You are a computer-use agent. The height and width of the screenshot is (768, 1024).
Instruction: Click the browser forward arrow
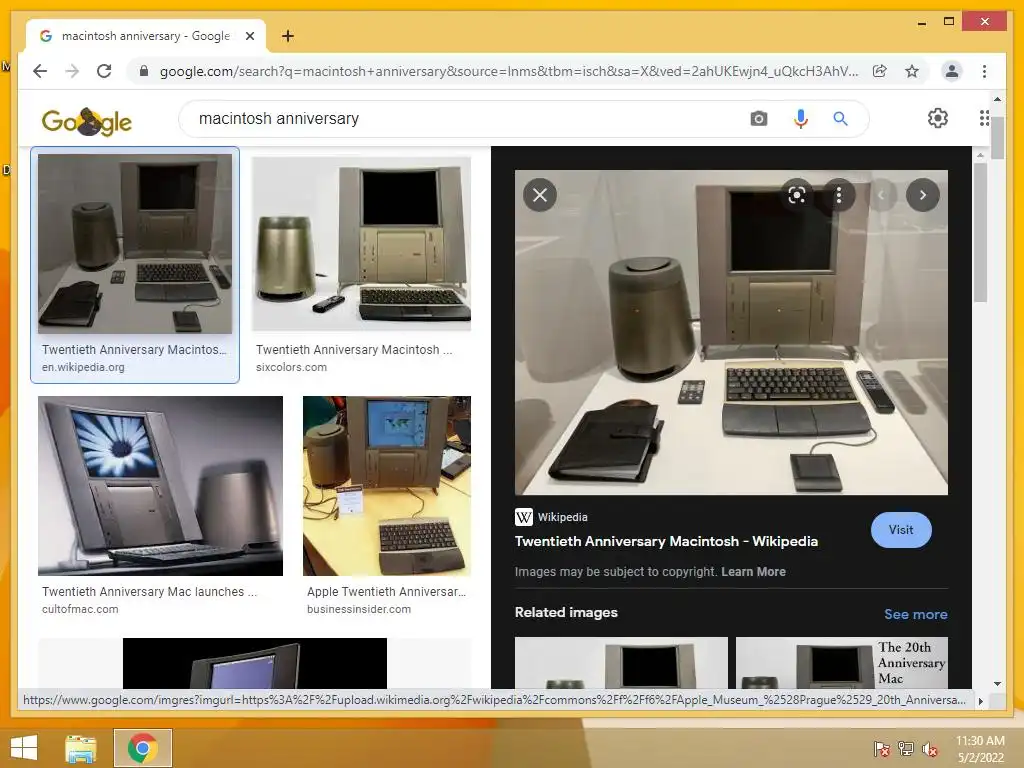[x=72, y=71]
